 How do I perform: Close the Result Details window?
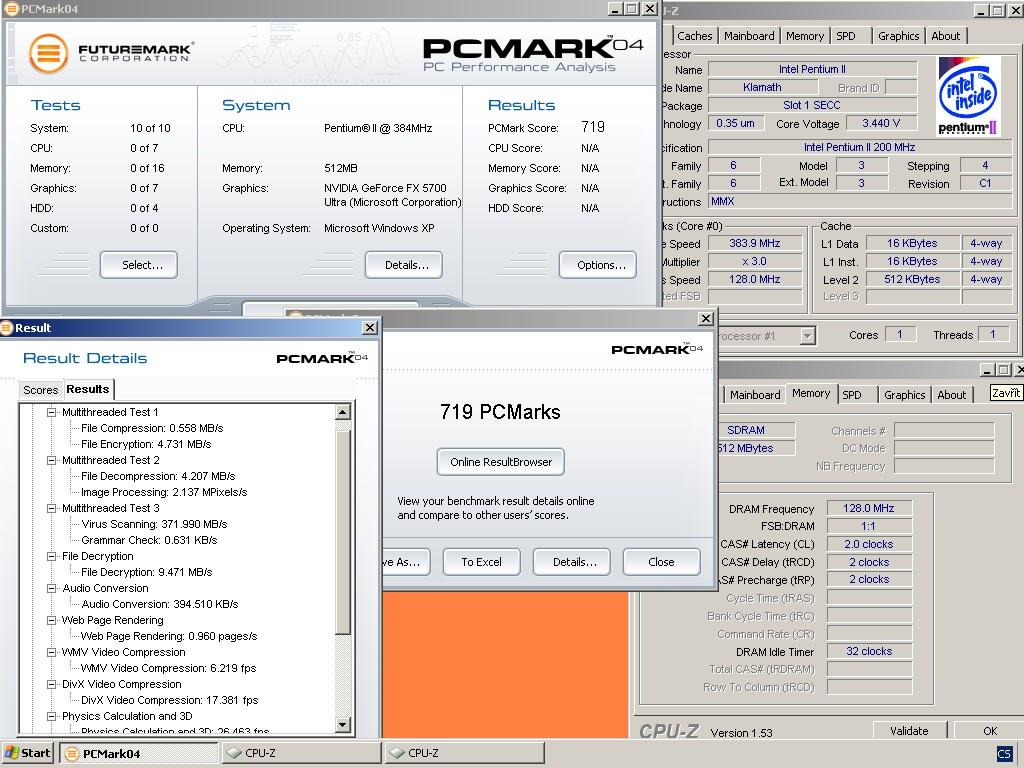(370, 327)
